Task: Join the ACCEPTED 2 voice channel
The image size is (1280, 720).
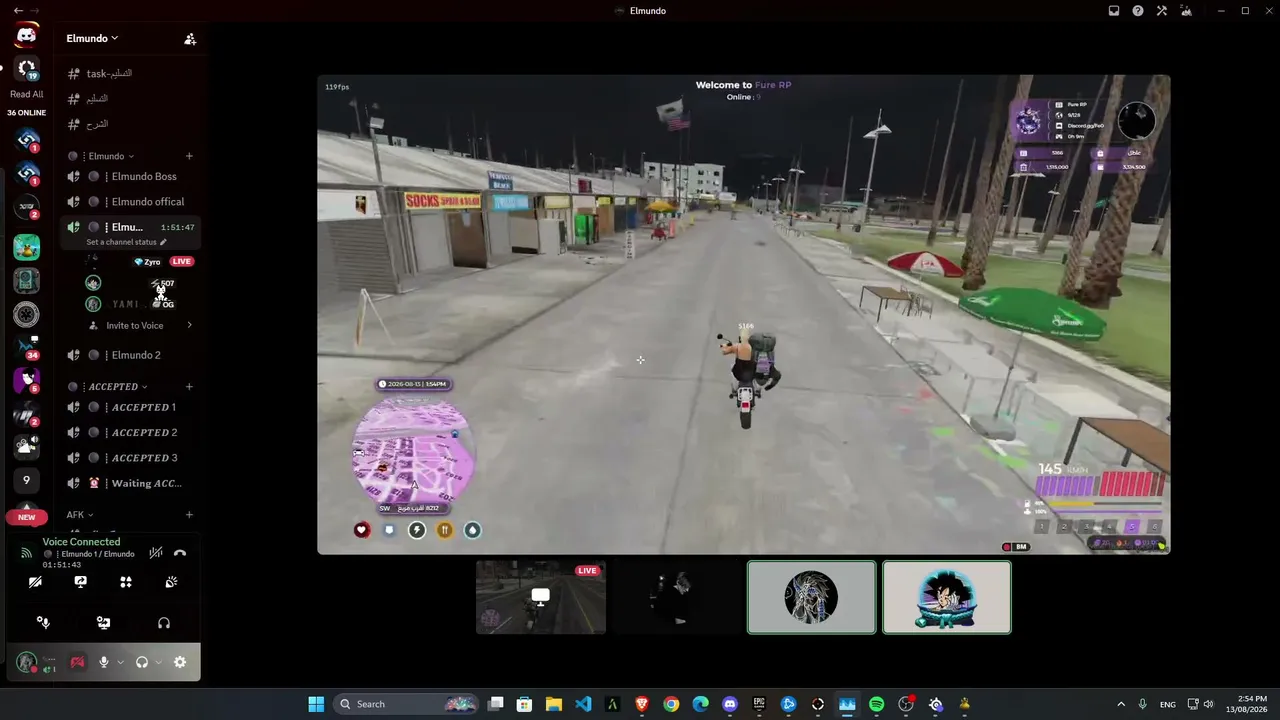Action: [x=130, y=433]
